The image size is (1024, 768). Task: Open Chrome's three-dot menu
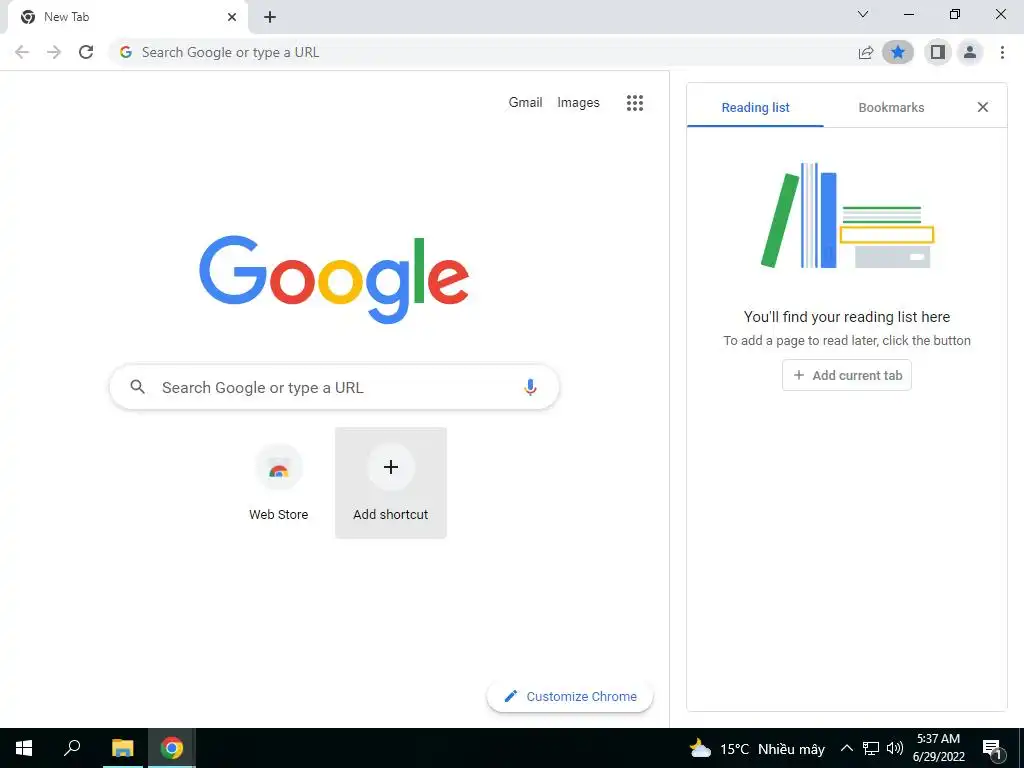pyautogui.click(x=1002, y=52)
